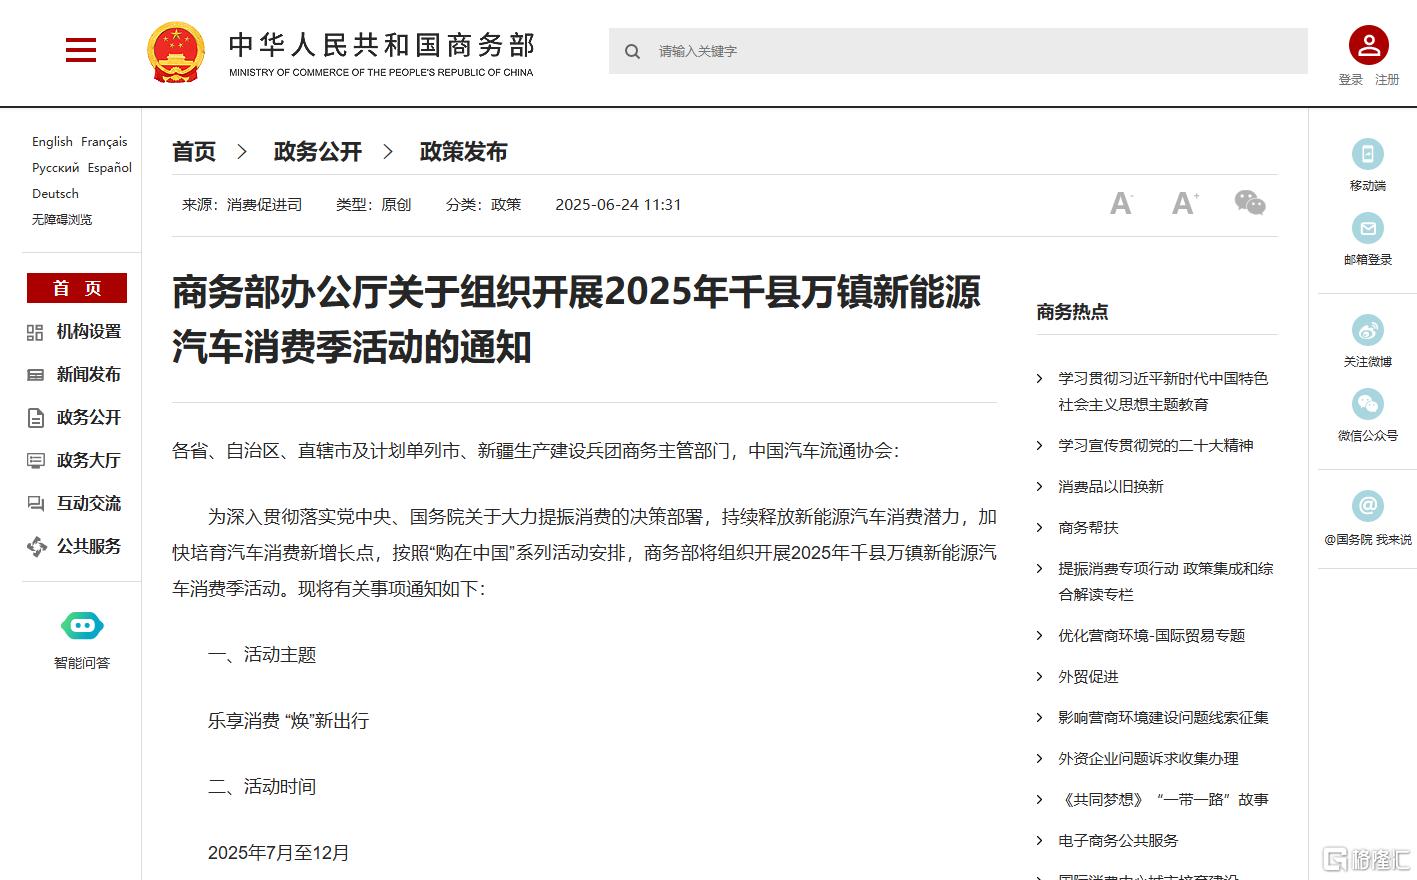Open the 邮箱登录 mail icon
The image size is (1417, 880).
click(1367, 228)
